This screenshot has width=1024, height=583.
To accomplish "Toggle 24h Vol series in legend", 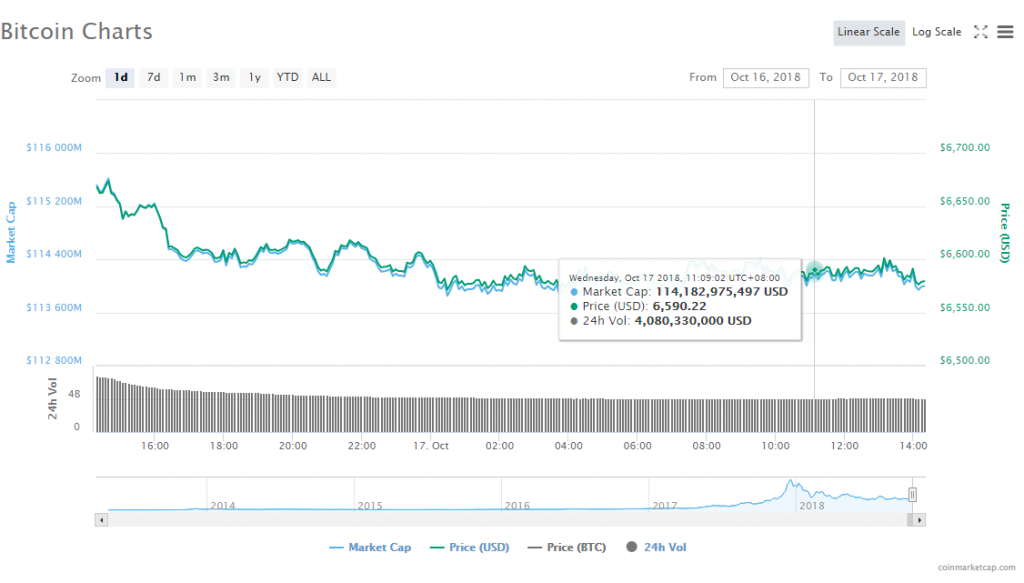I will coord(657,547).
